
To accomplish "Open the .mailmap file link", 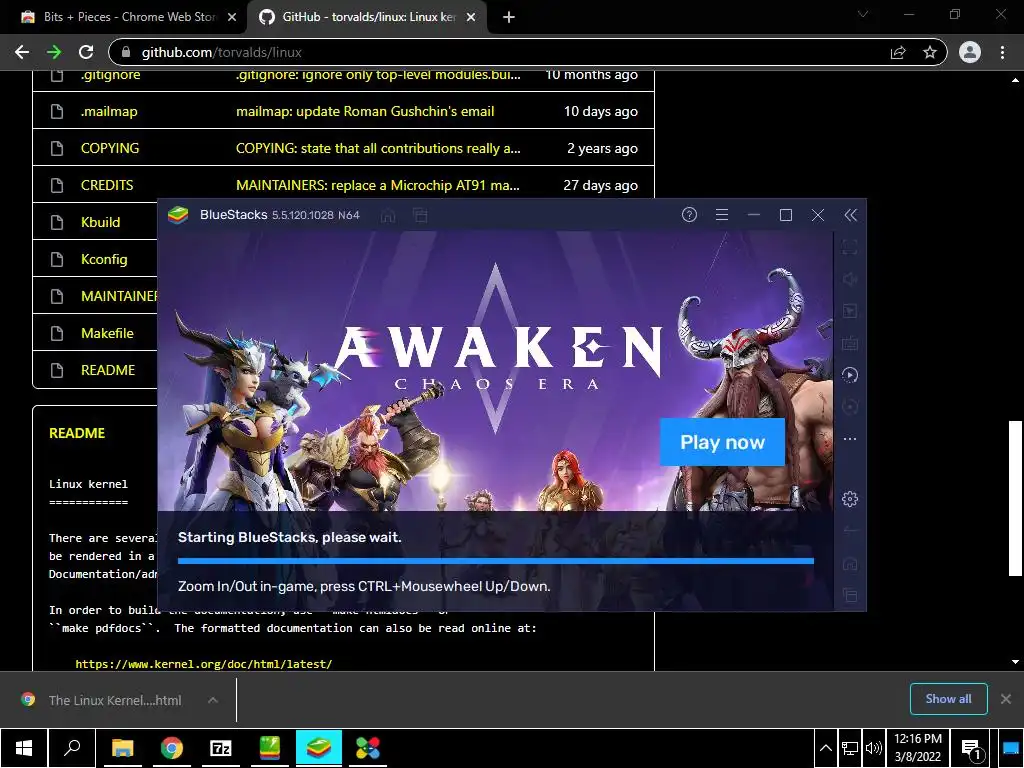I will coord(109,112).
